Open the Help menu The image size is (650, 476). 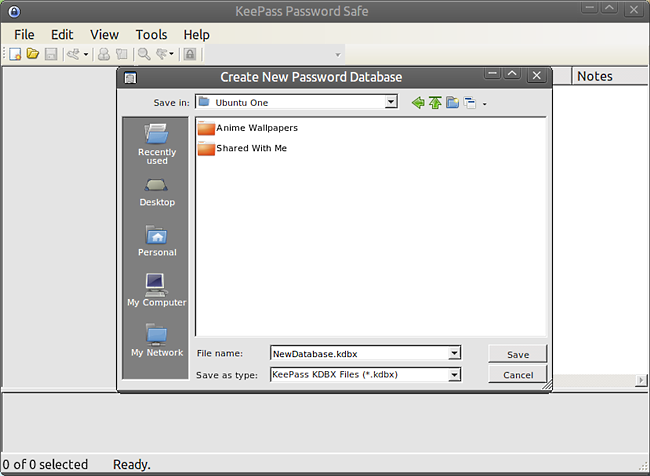(x=196, y=35)
